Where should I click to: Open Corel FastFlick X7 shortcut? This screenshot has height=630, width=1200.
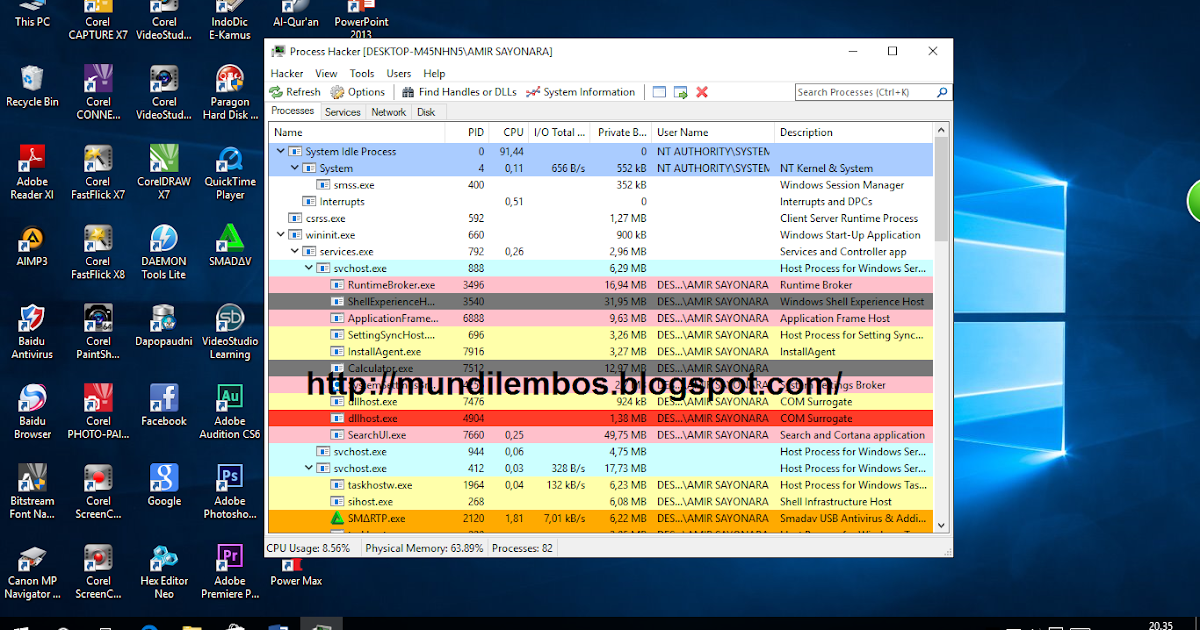[98, 172]
